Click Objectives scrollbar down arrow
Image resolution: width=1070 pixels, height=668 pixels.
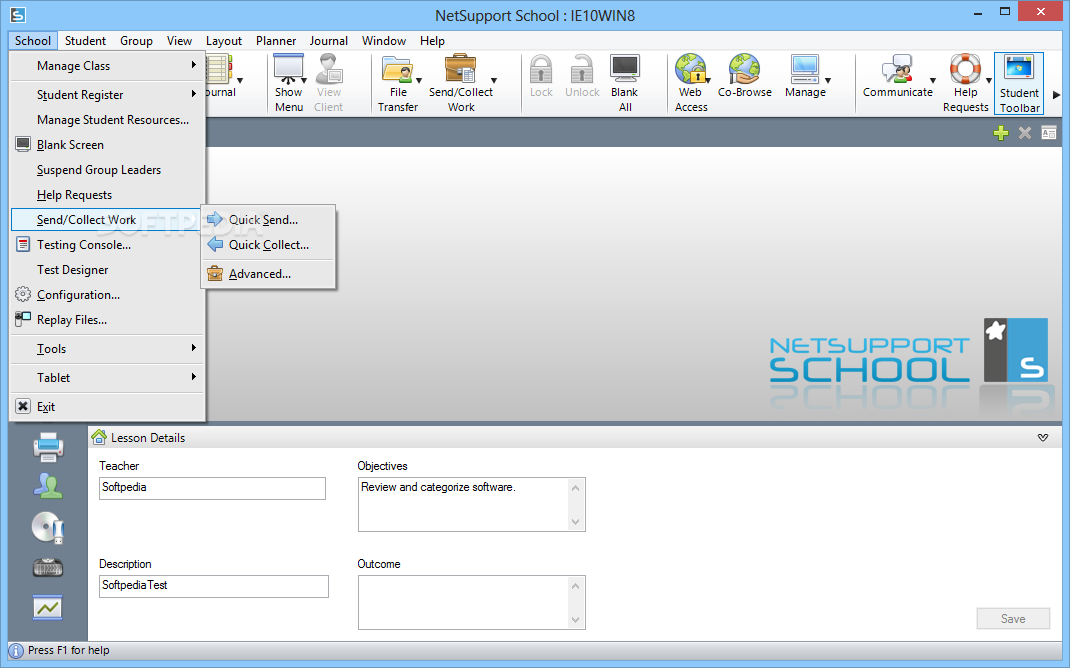[x=575, y=522]
